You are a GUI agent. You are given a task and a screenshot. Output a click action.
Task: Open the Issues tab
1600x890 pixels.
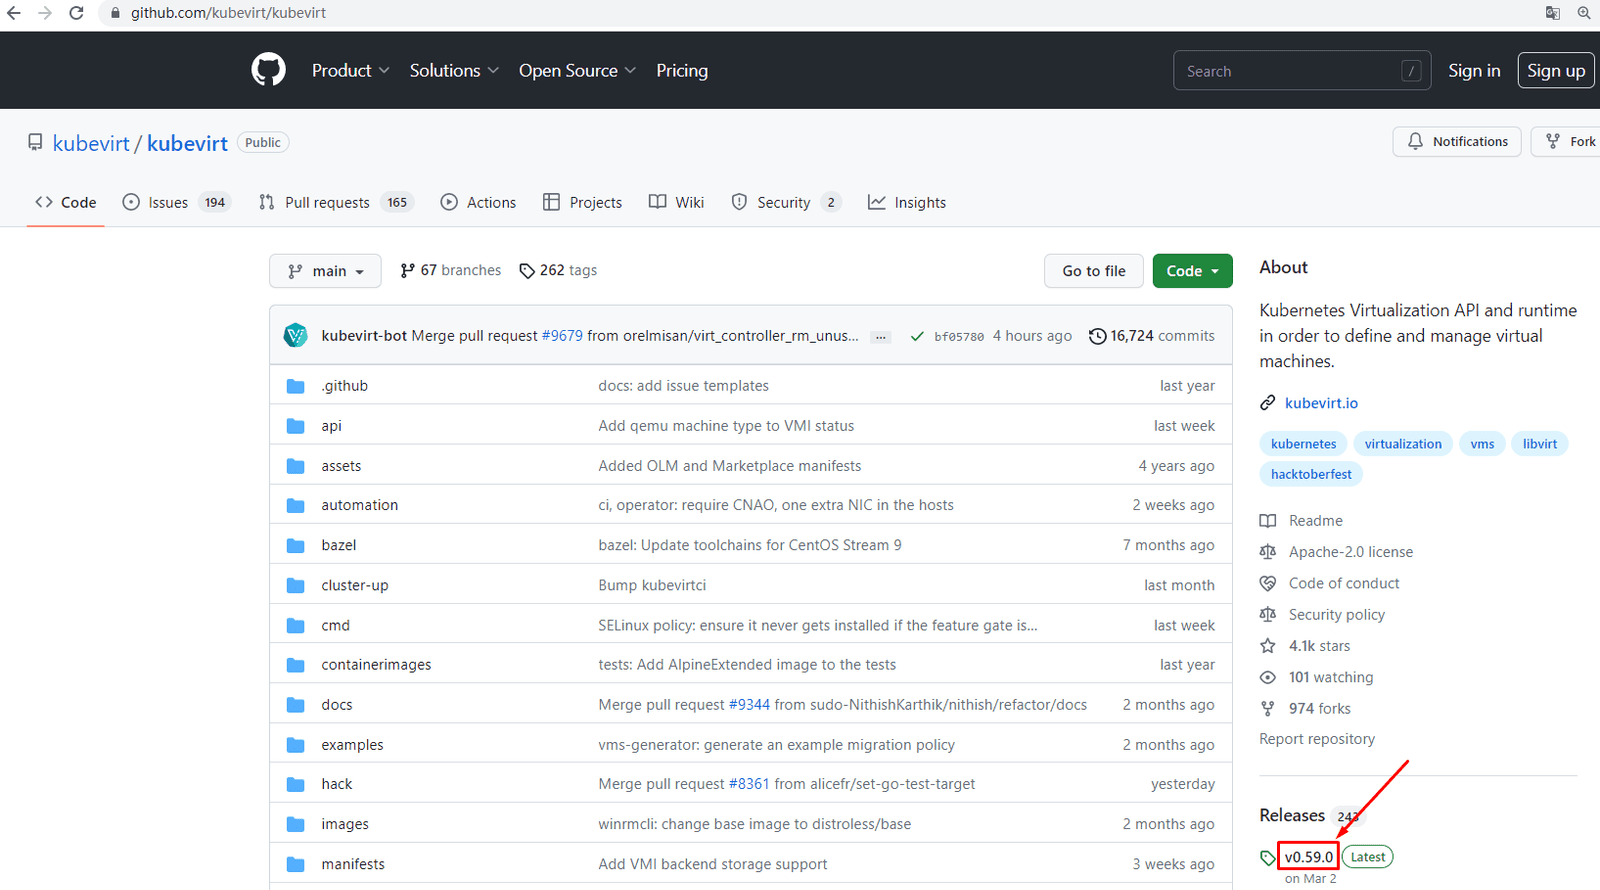point(176,202)
